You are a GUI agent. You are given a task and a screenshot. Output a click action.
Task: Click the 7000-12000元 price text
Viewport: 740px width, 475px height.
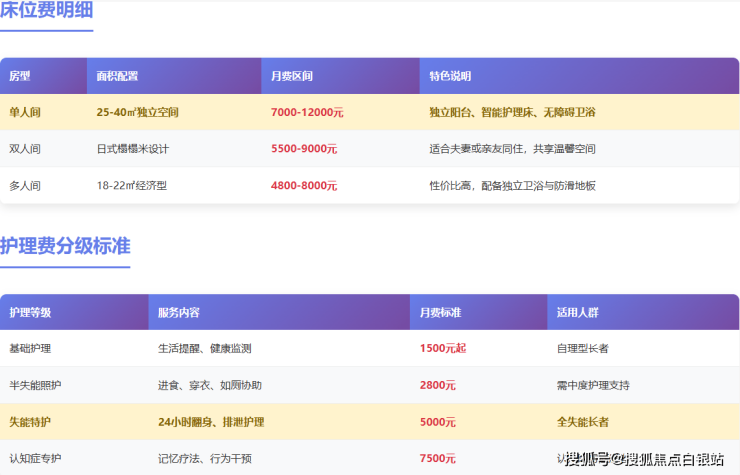[307, 112]
